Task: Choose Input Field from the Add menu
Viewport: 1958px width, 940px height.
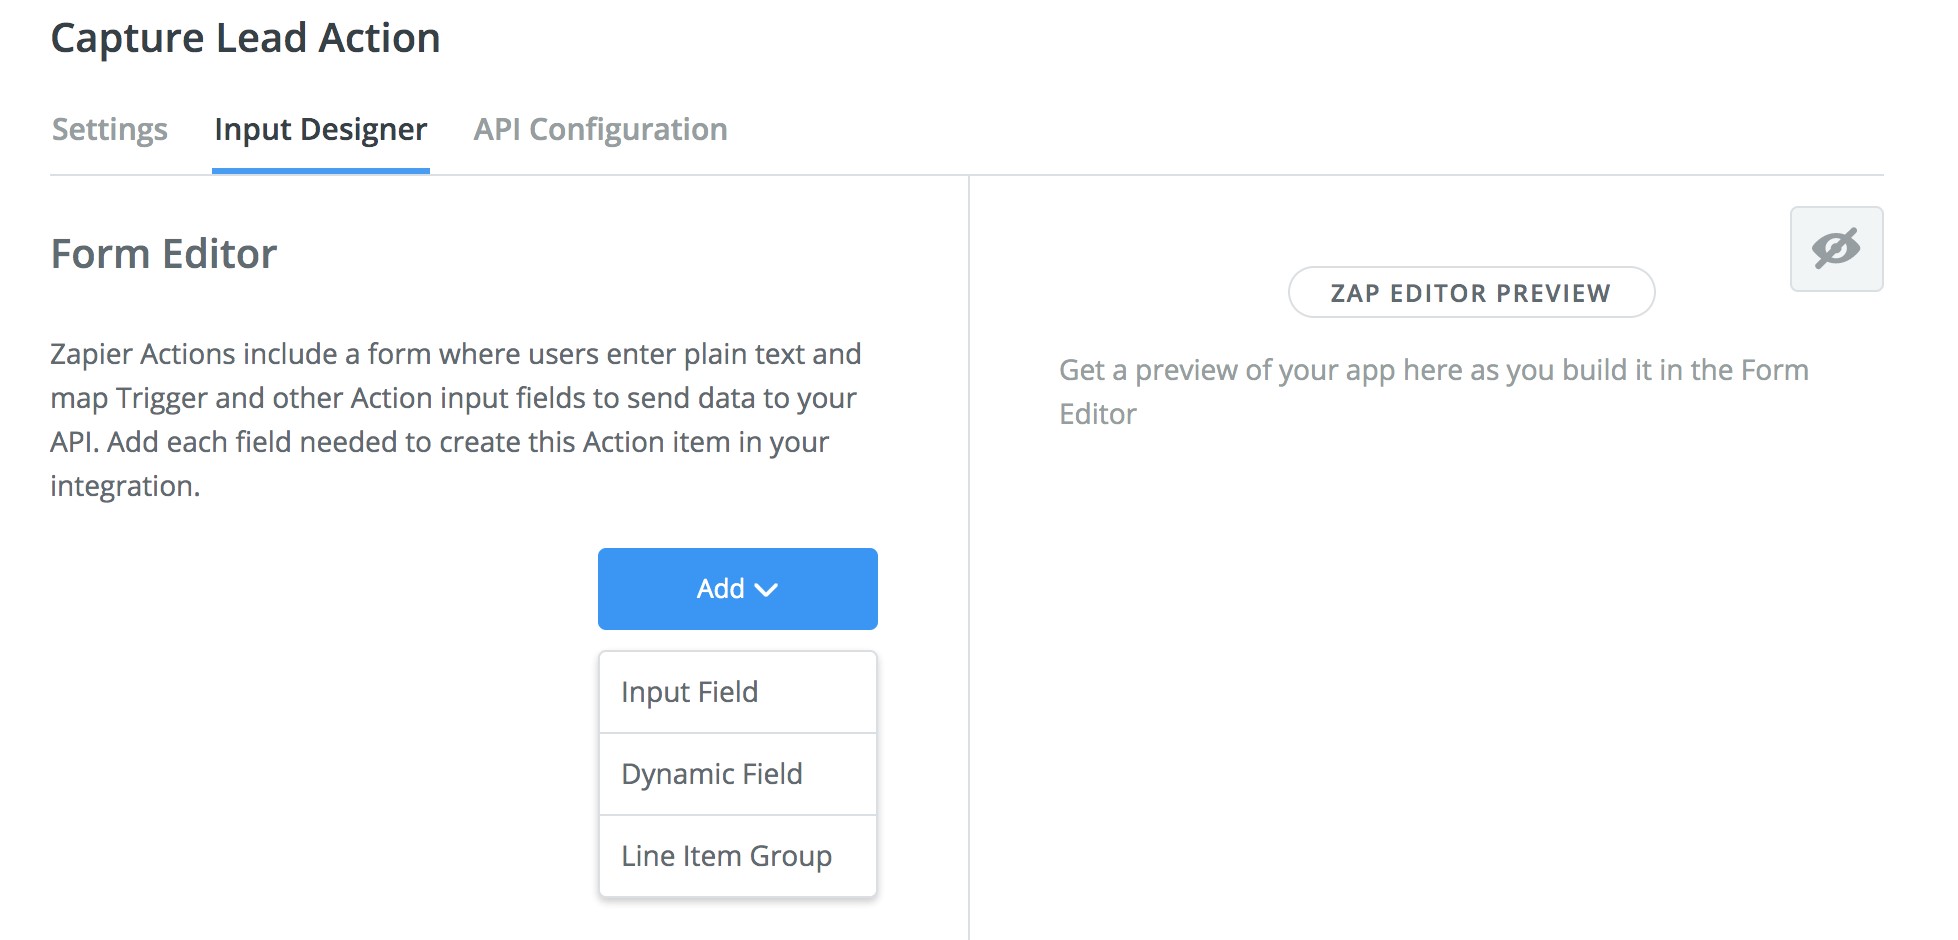Action: pyautogui.click(x=690, y=692)
